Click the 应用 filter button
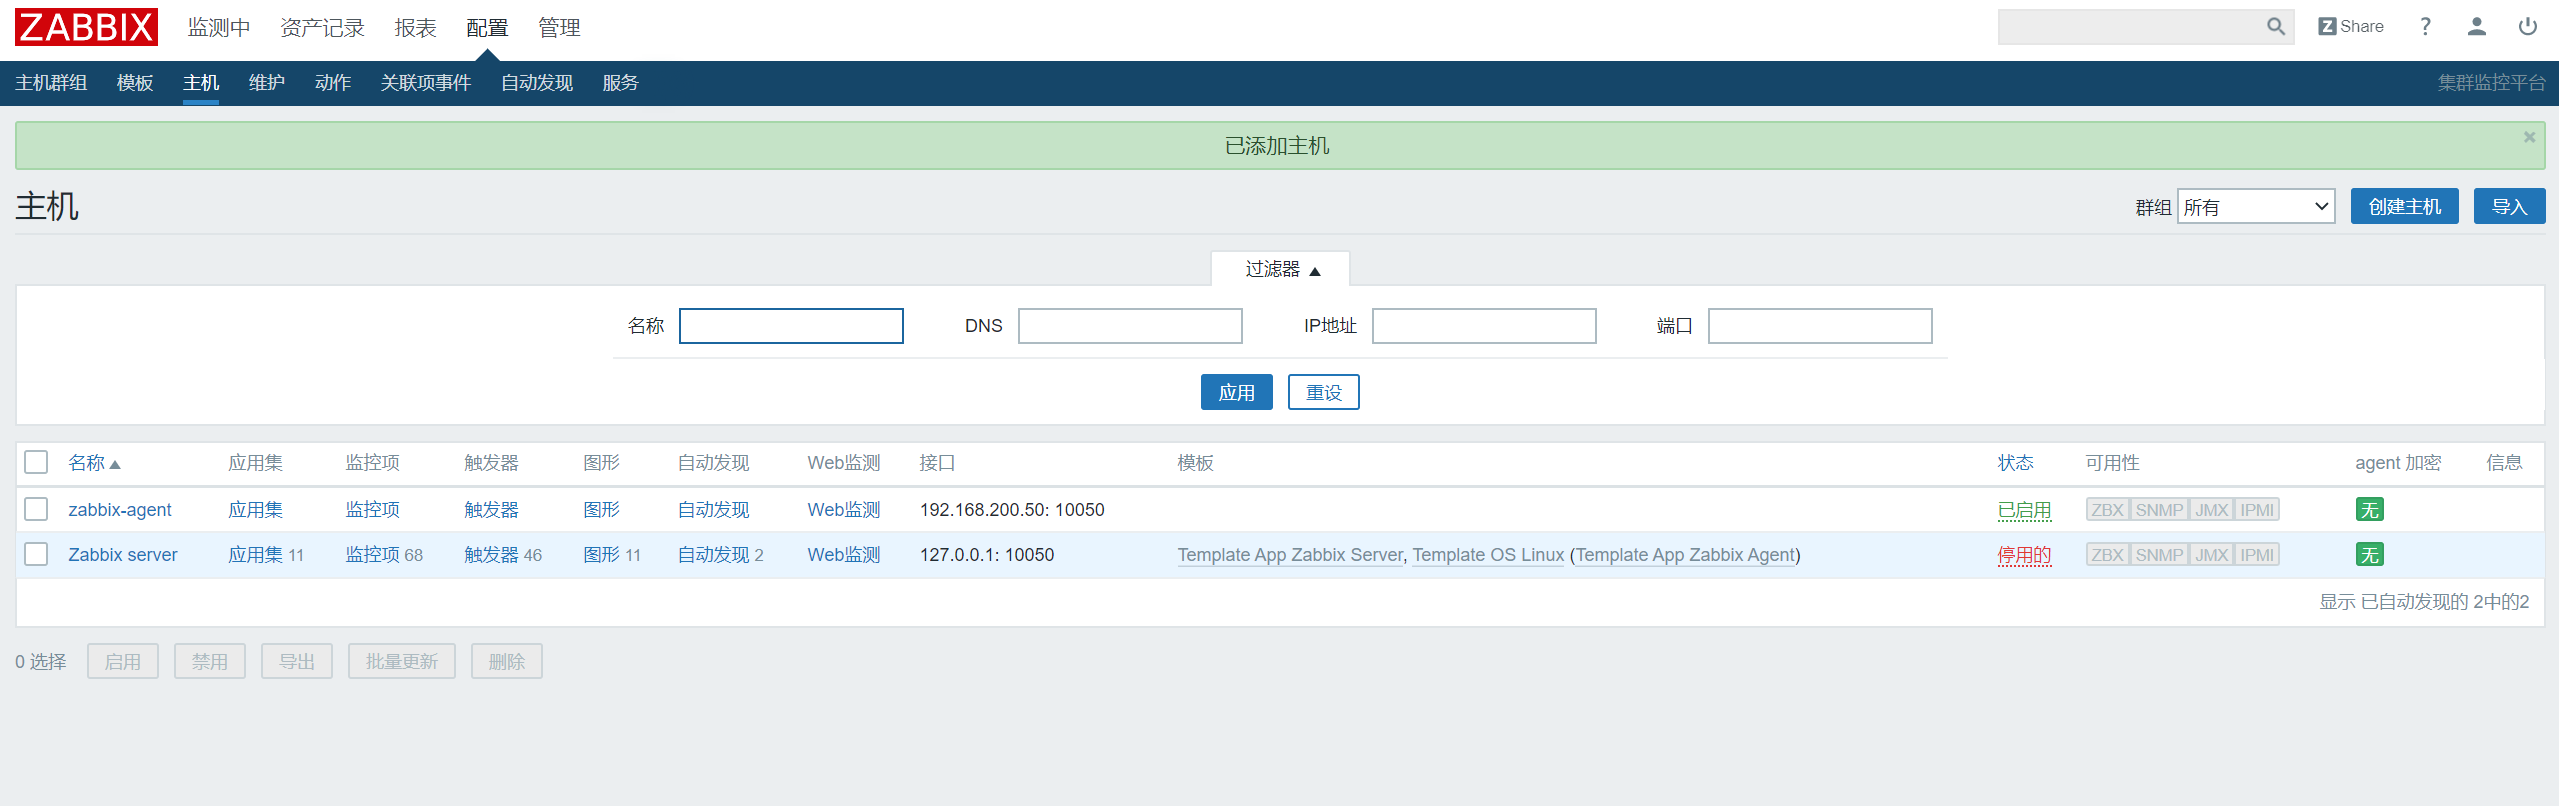 1236,392
